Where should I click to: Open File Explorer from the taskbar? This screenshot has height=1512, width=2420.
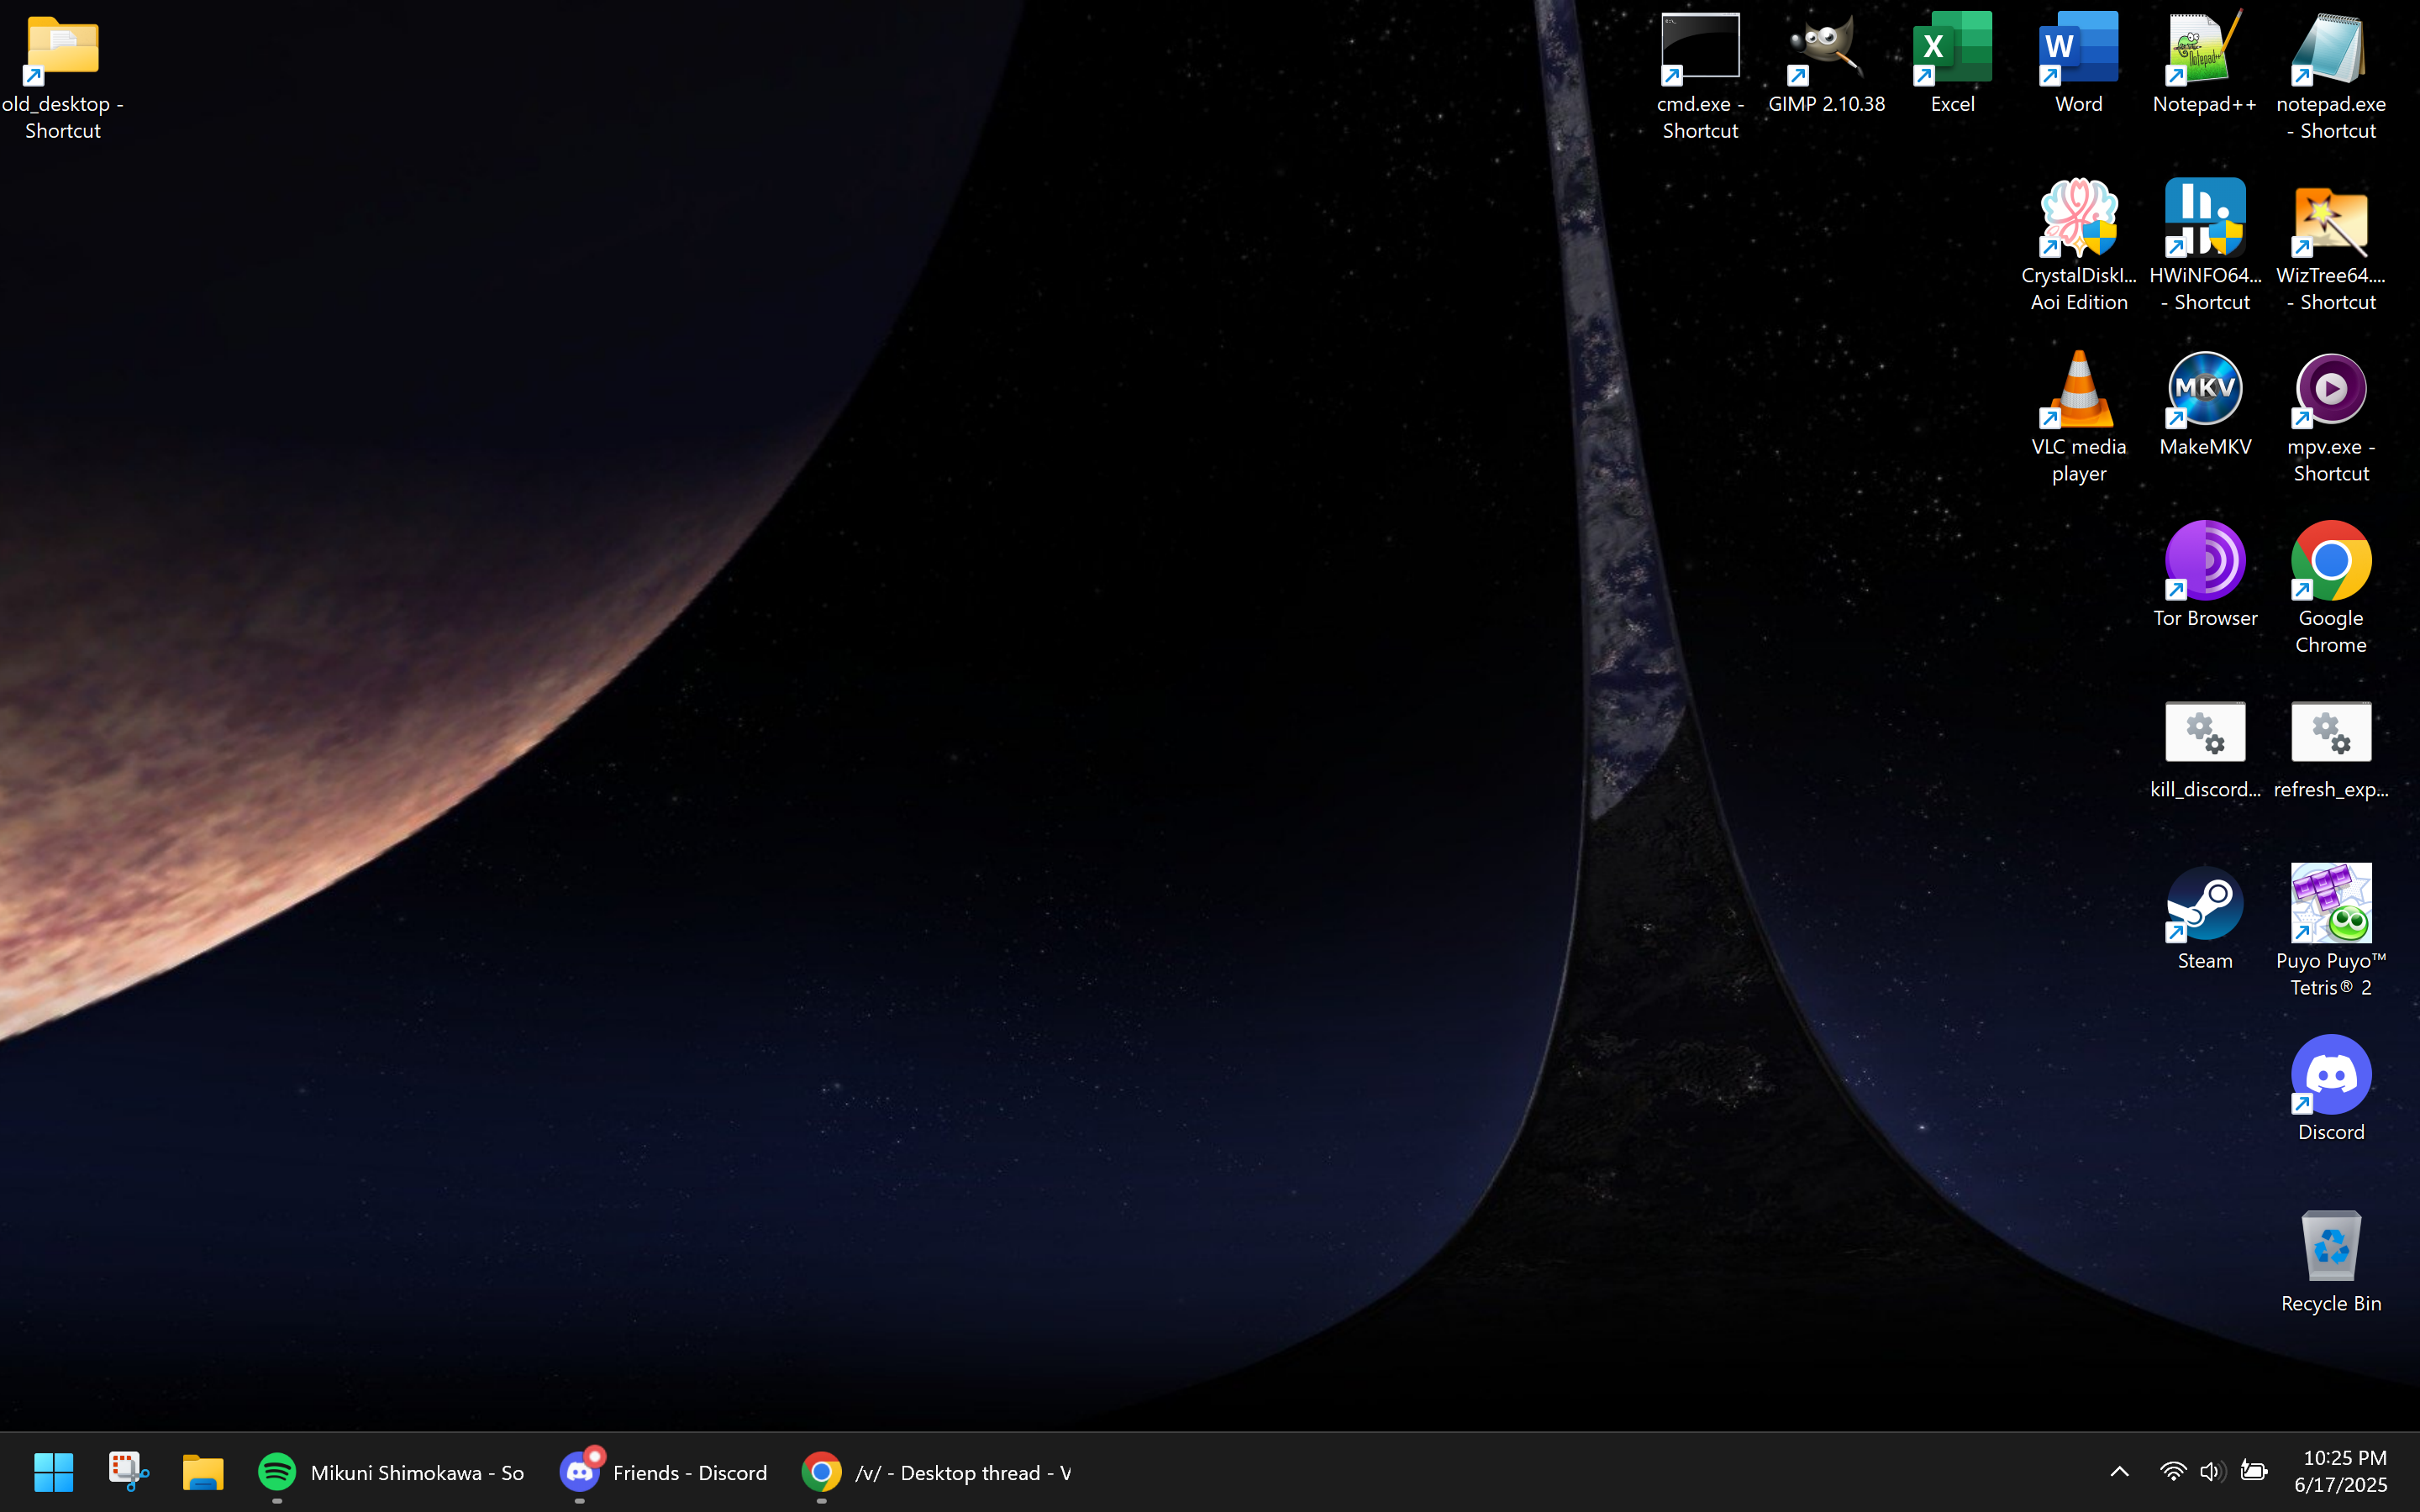pyautogui.click(x=203, y=1472)
